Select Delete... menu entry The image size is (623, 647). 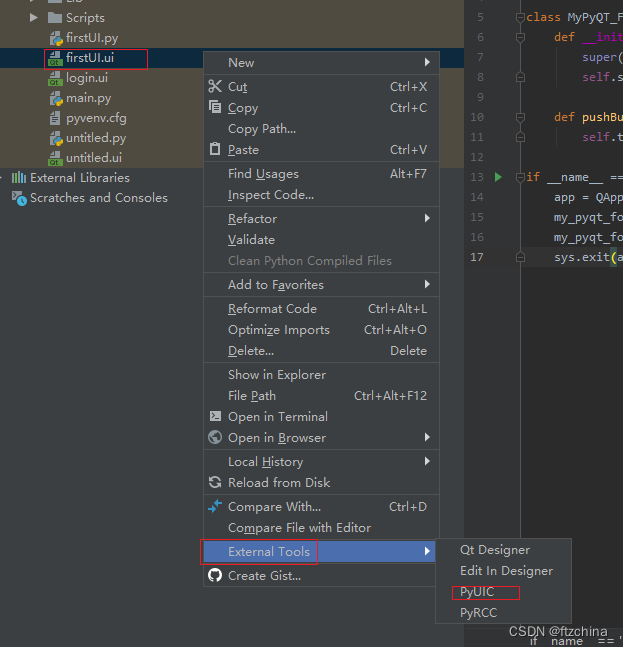coord(321,351)
